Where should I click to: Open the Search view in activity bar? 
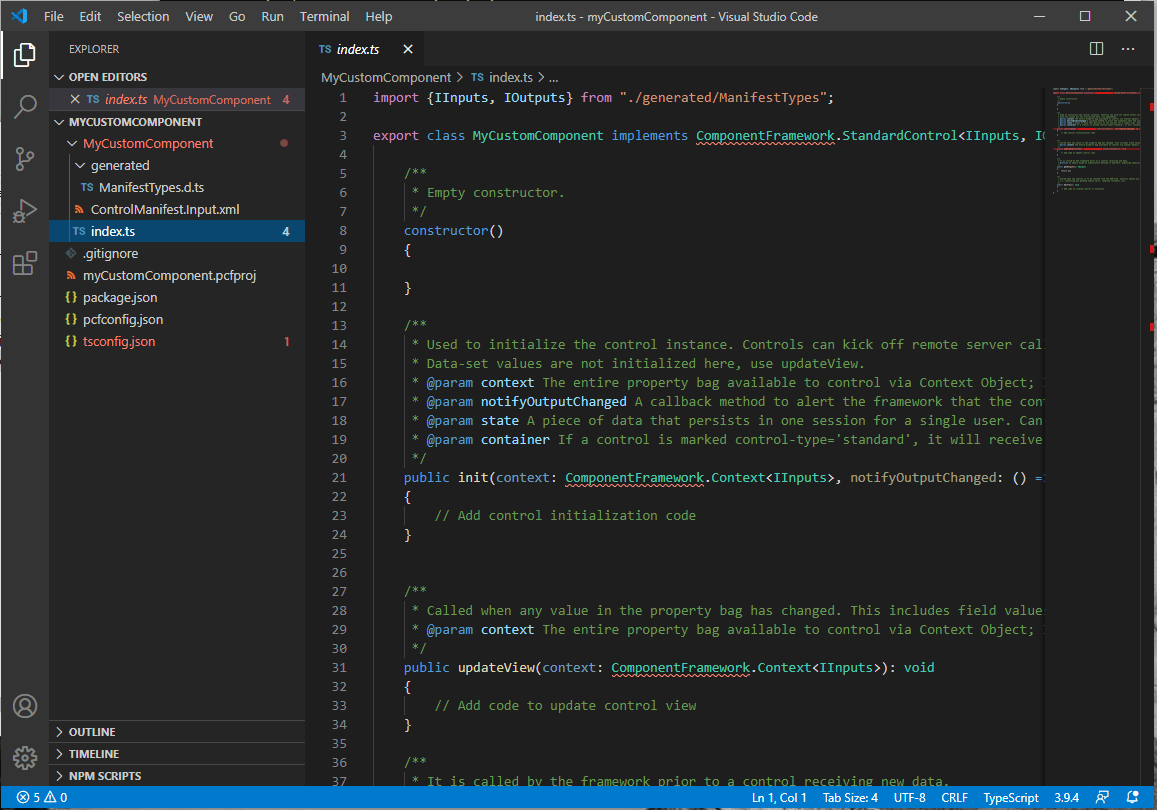[x=25, y=106]
